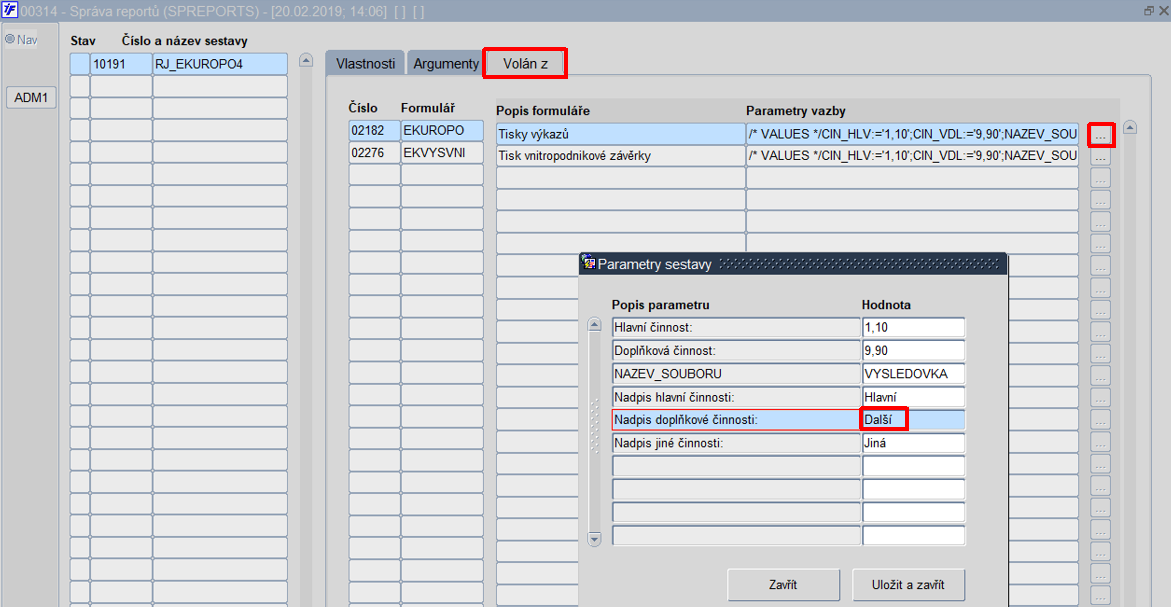The height and width of the screenshot is (607, 1171).
Task: Select report row RJ_EKUROPO4
Action: [220, 64]
